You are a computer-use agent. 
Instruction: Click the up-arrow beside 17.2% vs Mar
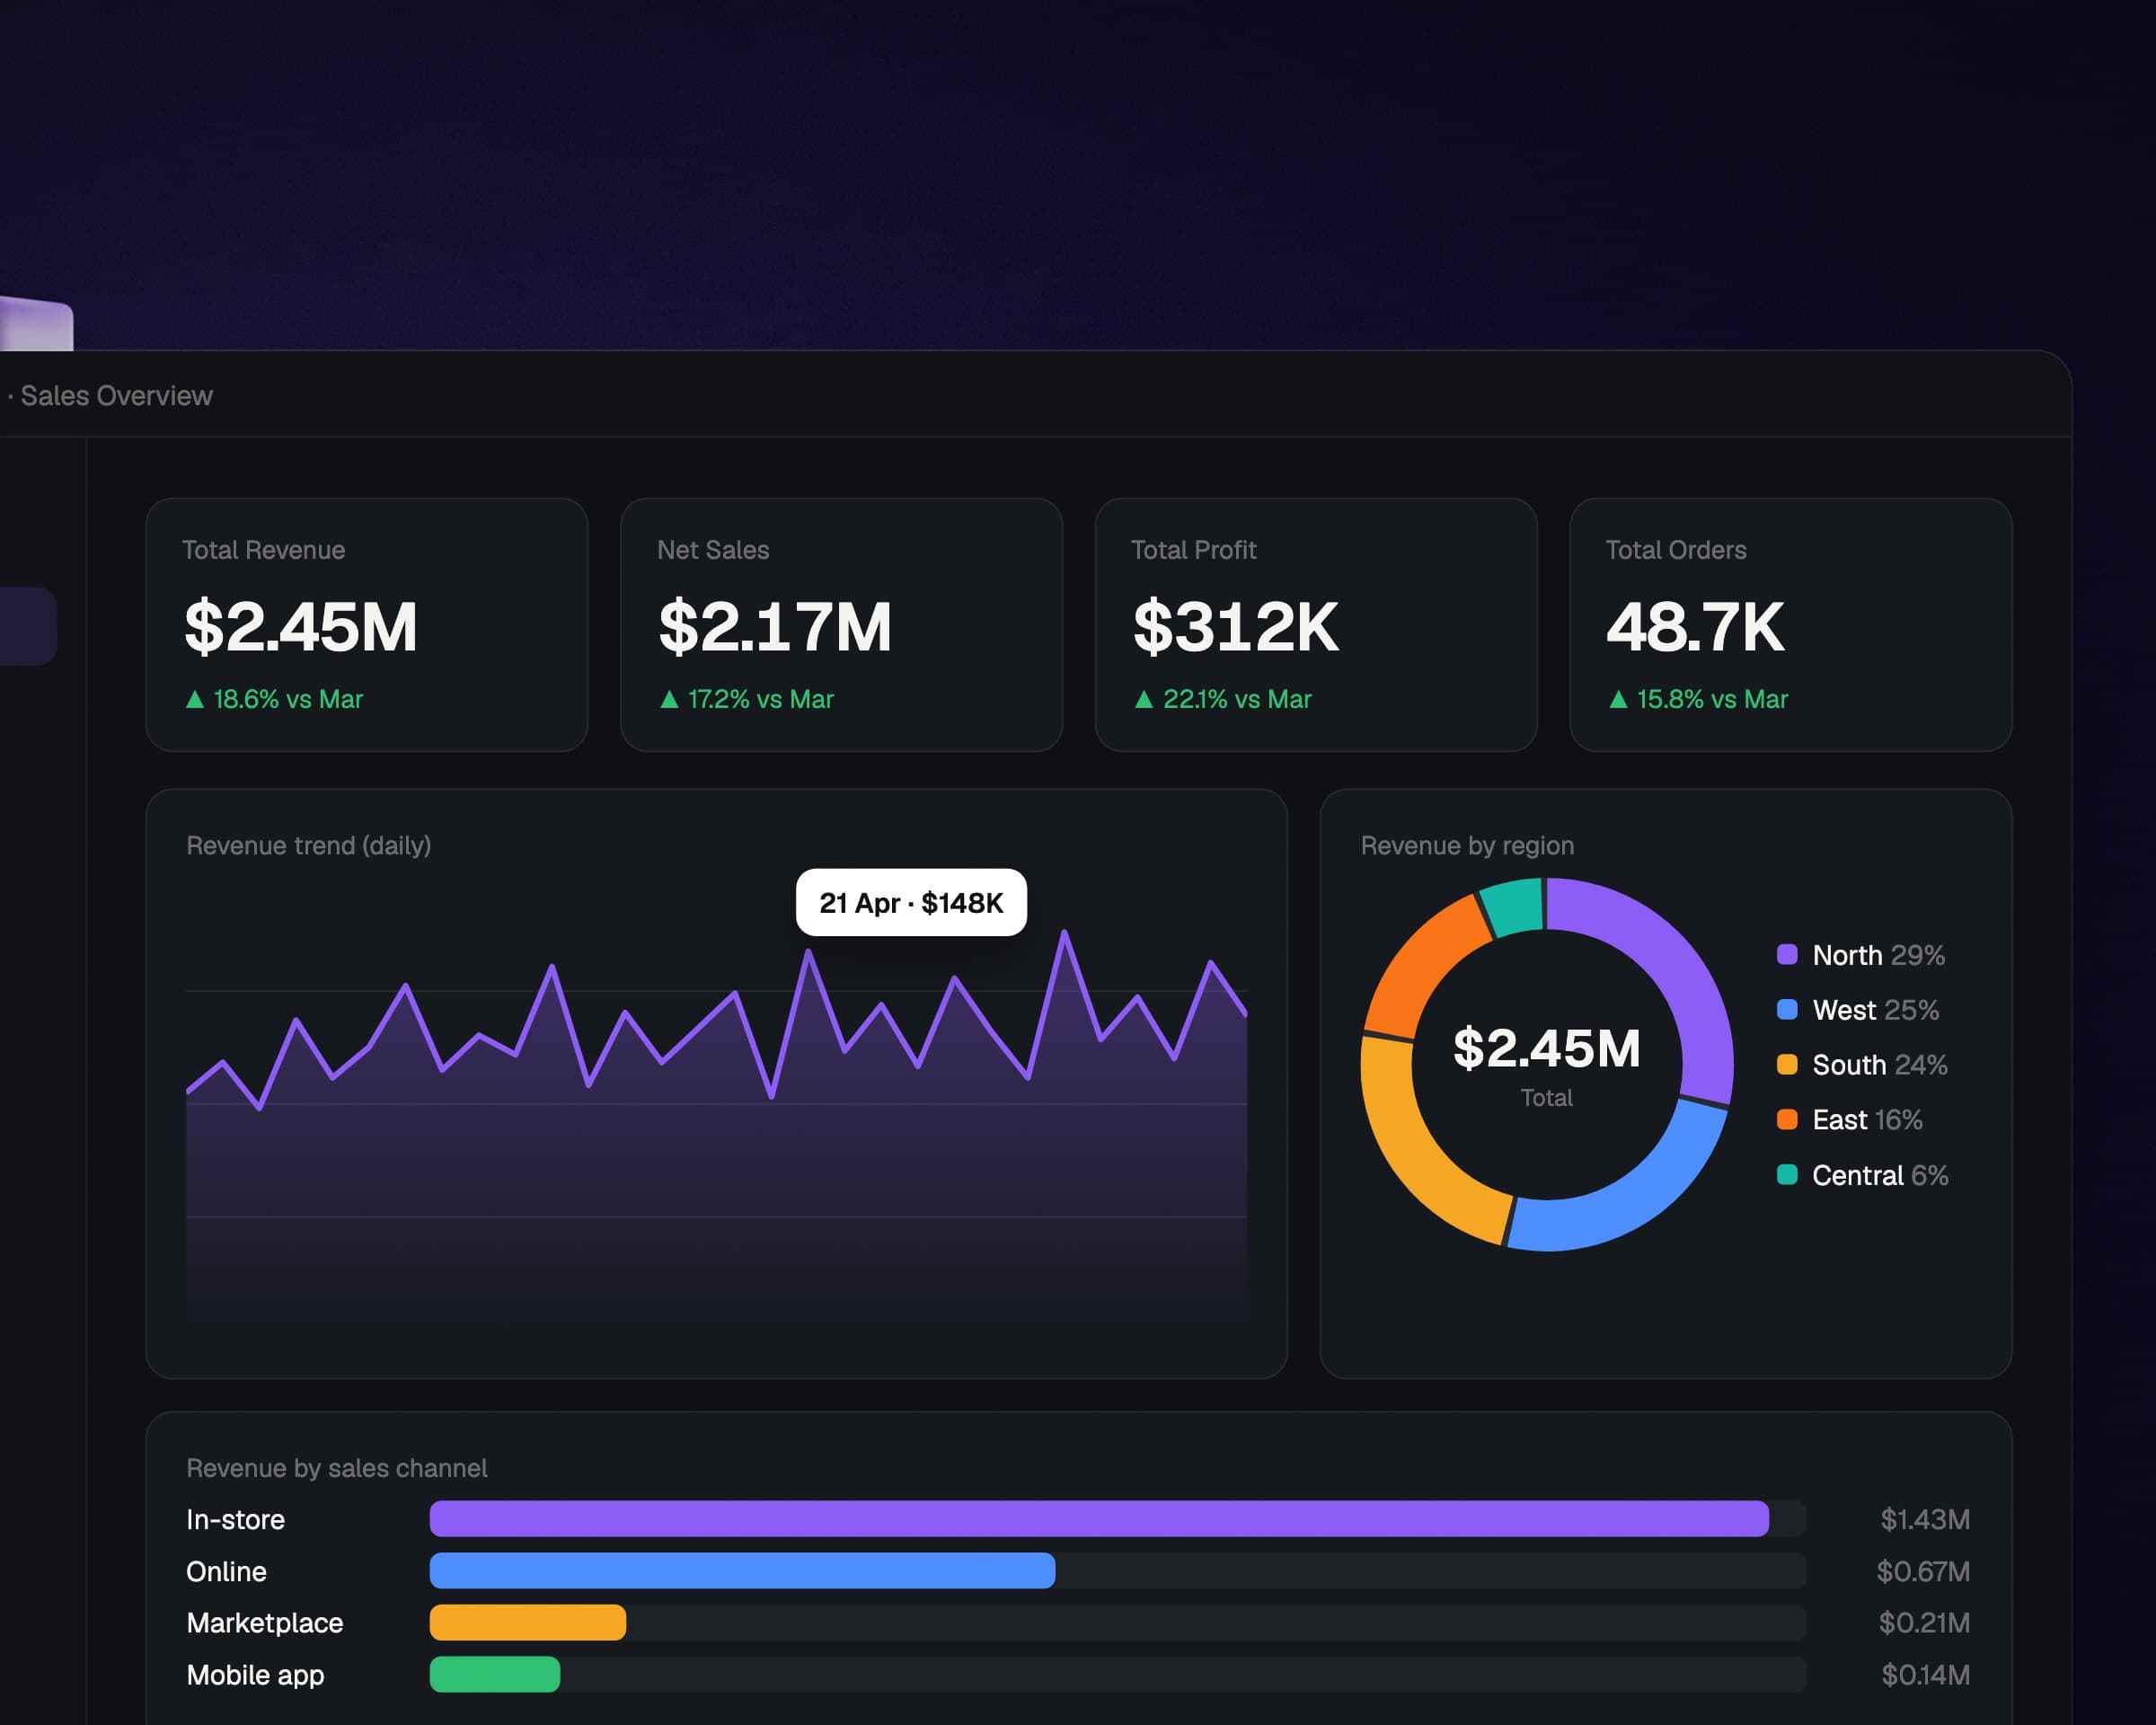pos(669,699)
